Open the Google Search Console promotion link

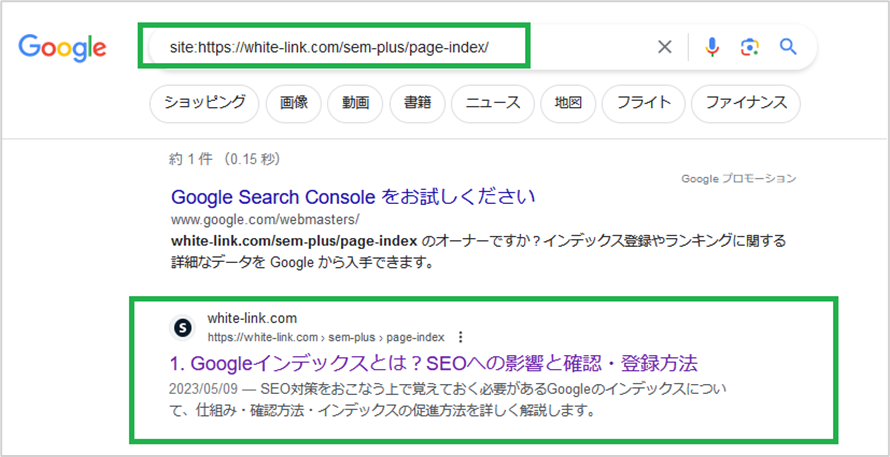click(353, 198)
